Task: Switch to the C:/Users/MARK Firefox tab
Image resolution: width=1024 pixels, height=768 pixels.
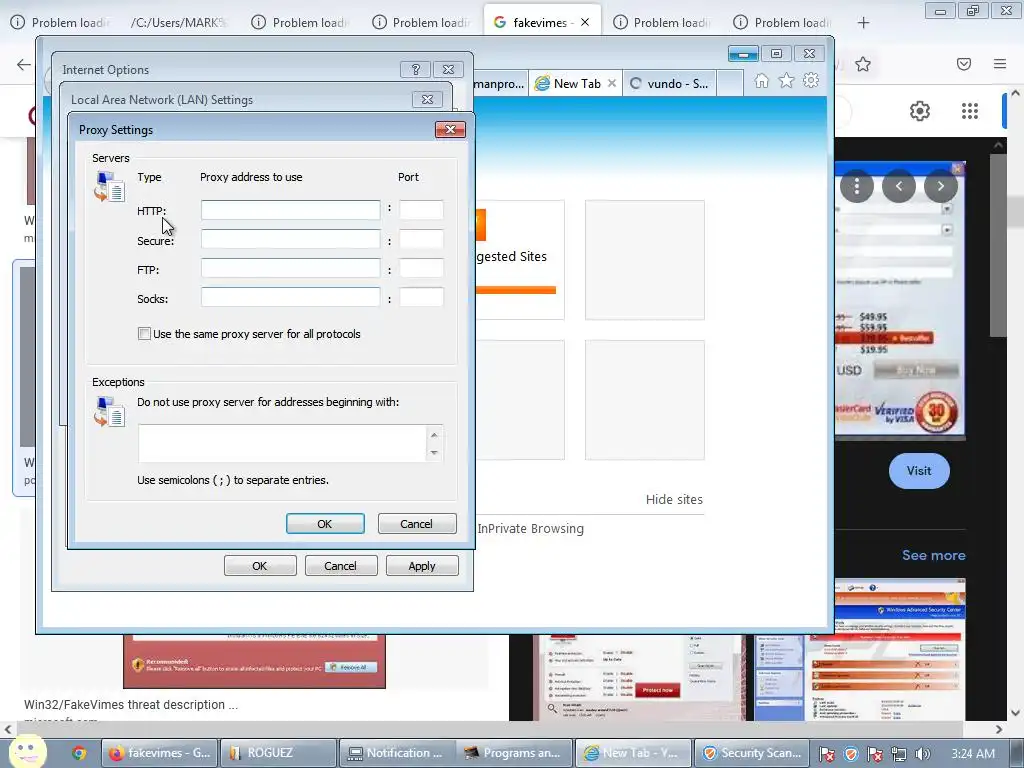Action: coord(178,22)
